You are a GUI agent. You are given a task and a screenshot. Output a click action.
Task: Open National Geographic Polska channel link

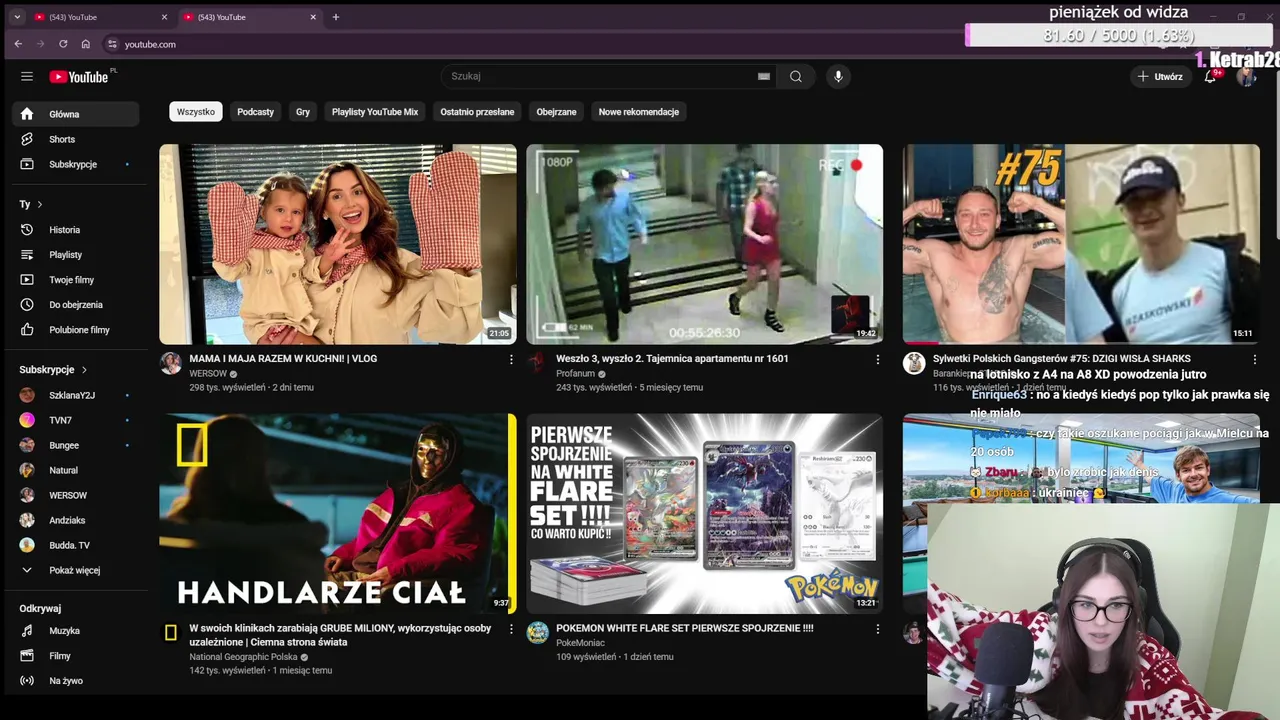[x=243, y=657]
